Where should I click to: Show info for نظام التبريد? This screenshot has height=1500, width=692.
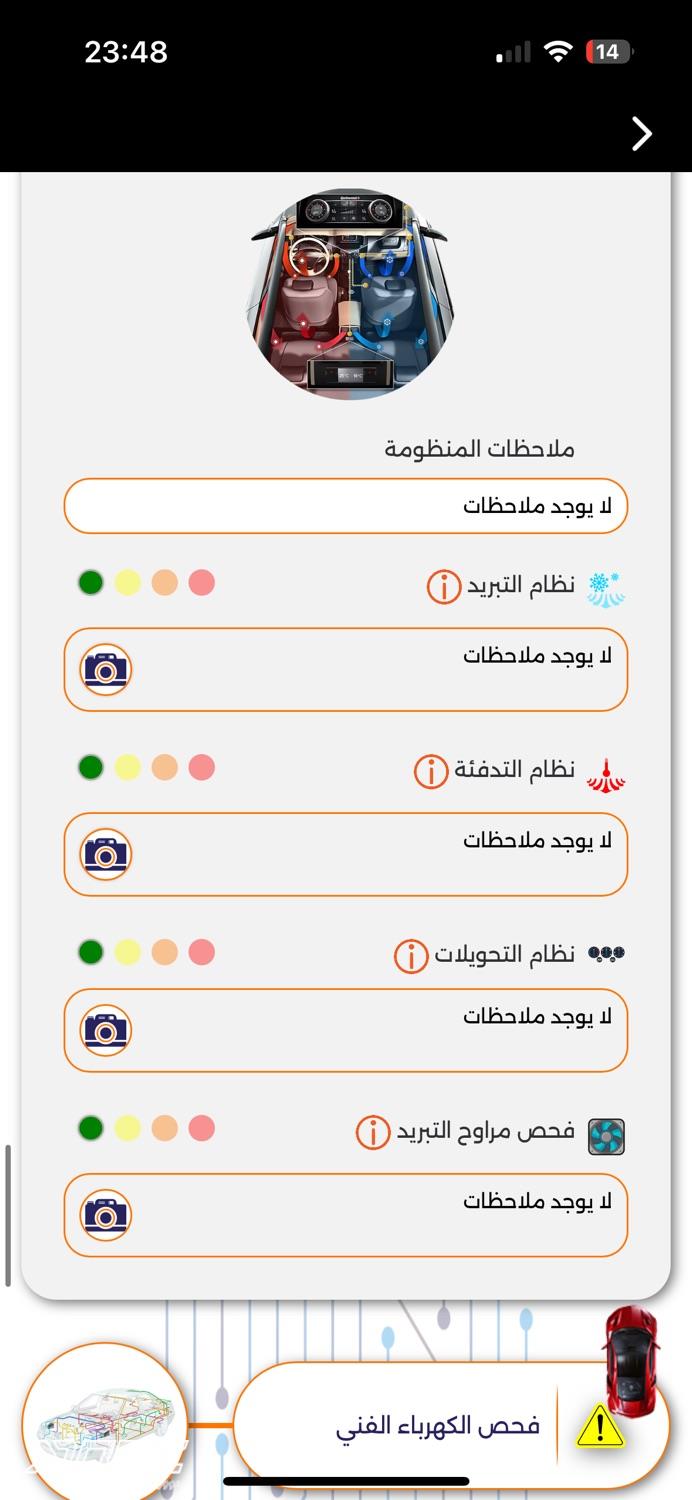click(444, 586)
